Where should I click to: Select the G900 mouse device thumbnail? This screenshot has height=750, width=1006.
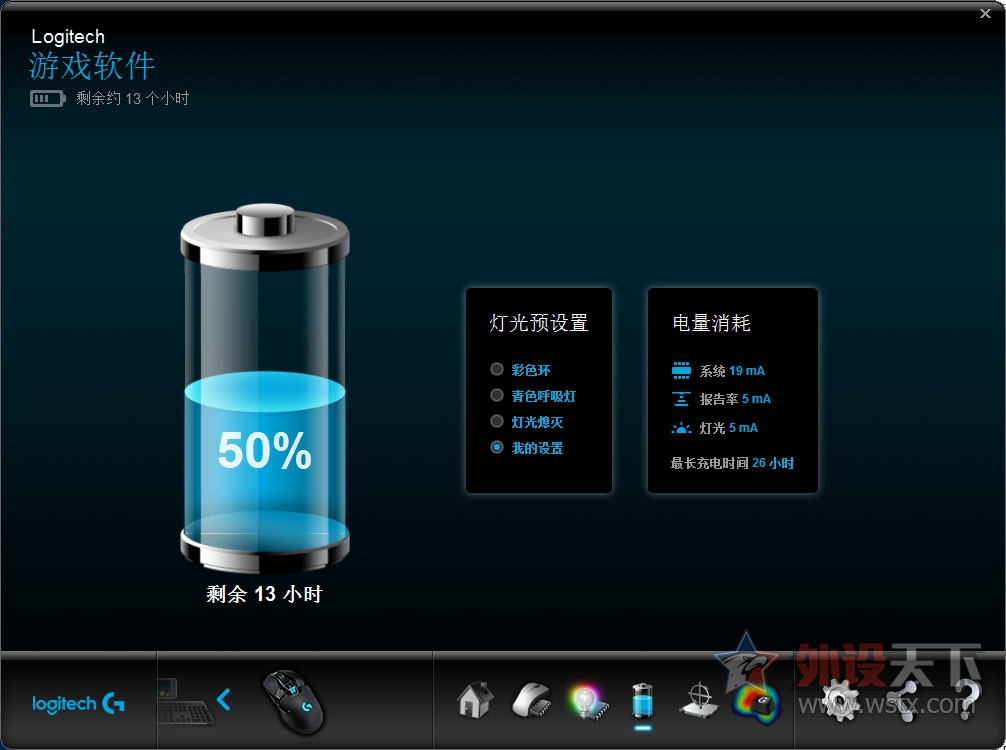(x=294, y=701)
